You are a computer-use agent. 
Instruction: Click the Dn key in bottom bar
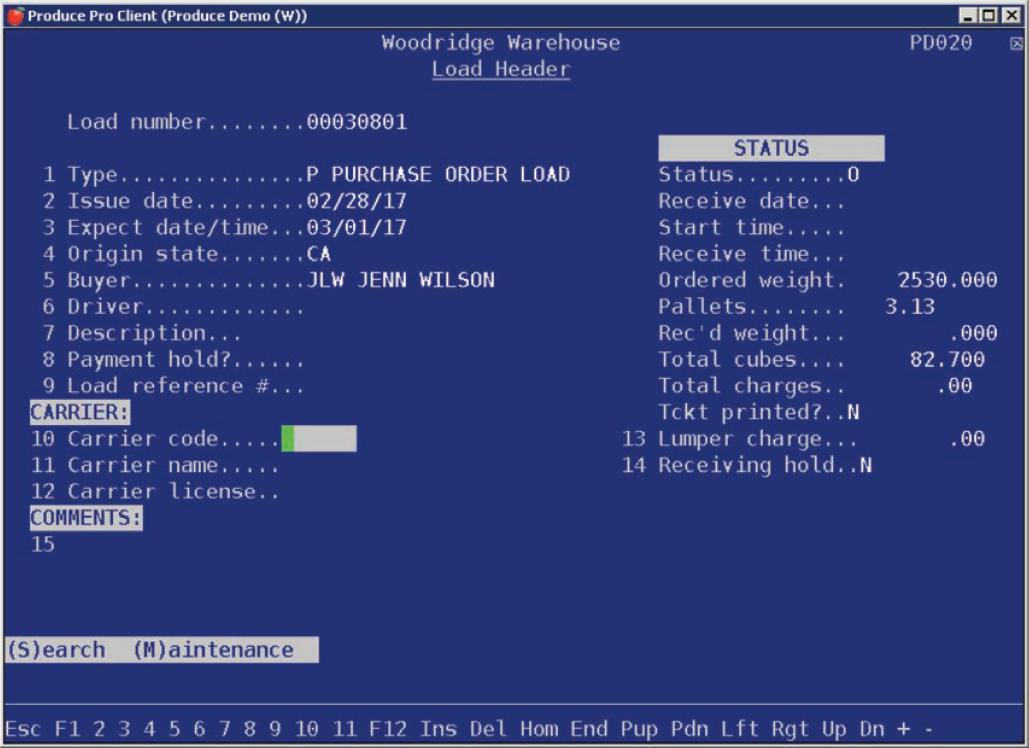pyautogui.click(x=872, y=729)
